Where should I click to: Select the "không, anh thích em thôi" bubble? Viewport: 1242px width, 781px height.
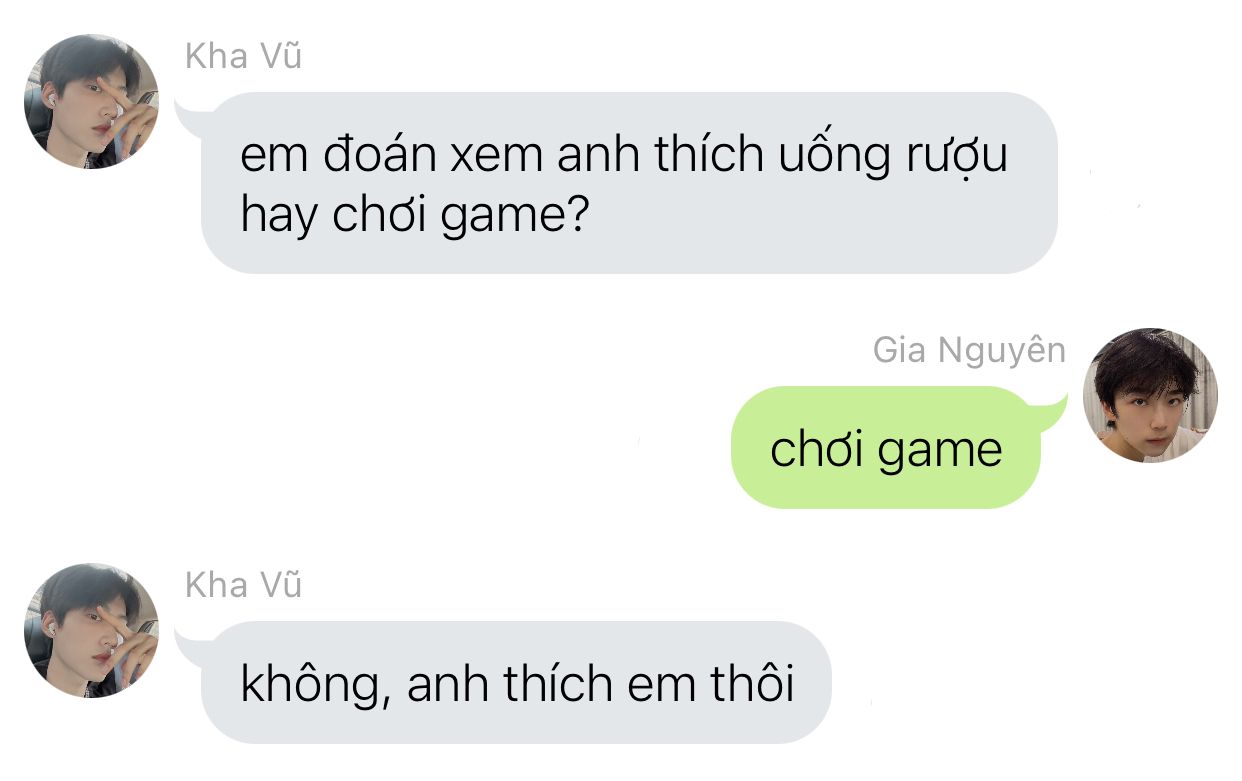point(516,682)
